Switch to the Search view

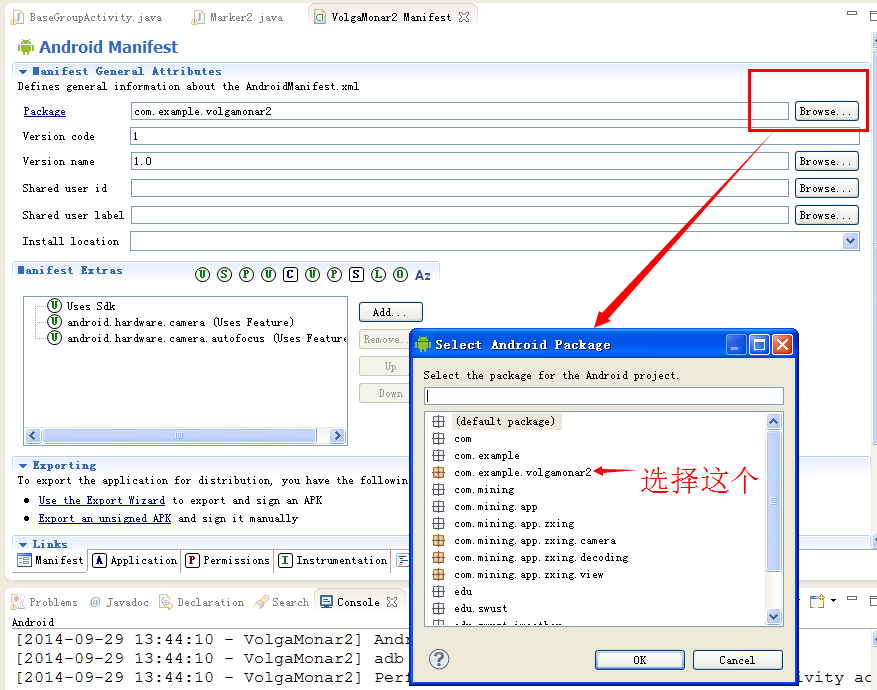(282, 602)
